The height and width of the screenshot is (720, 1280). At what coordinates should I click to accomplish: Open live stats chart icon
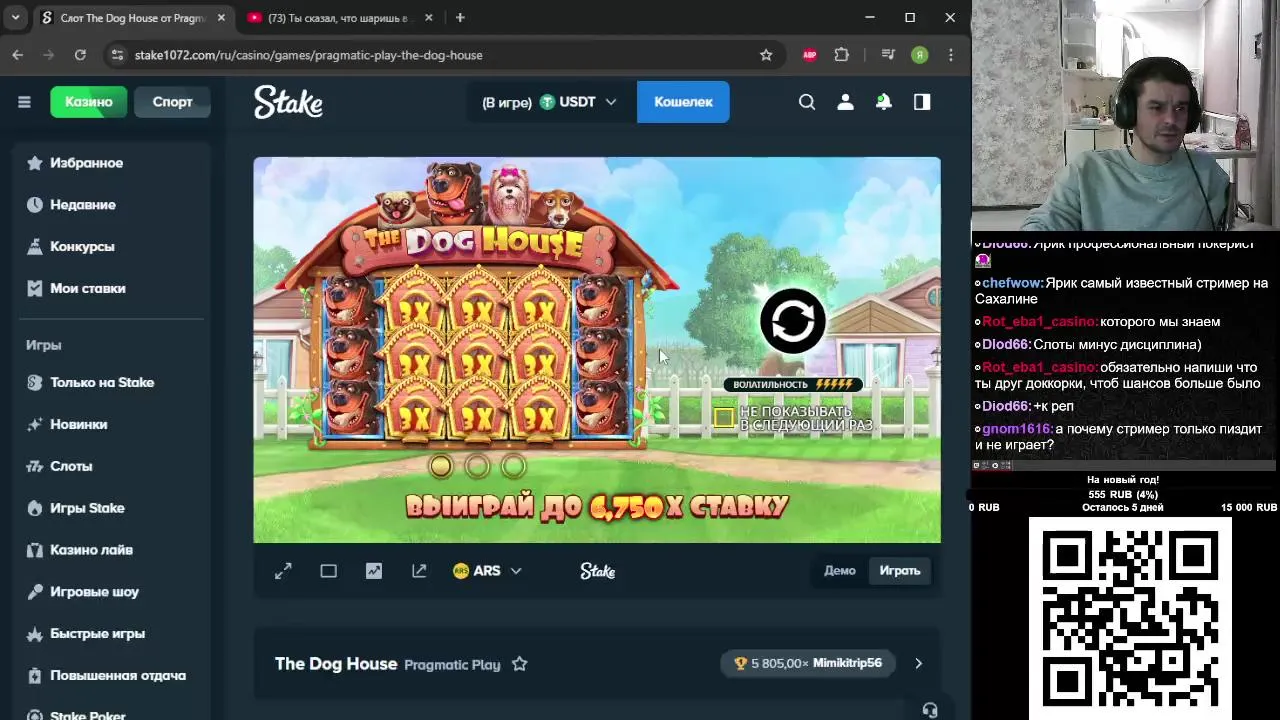pos(374,571)
